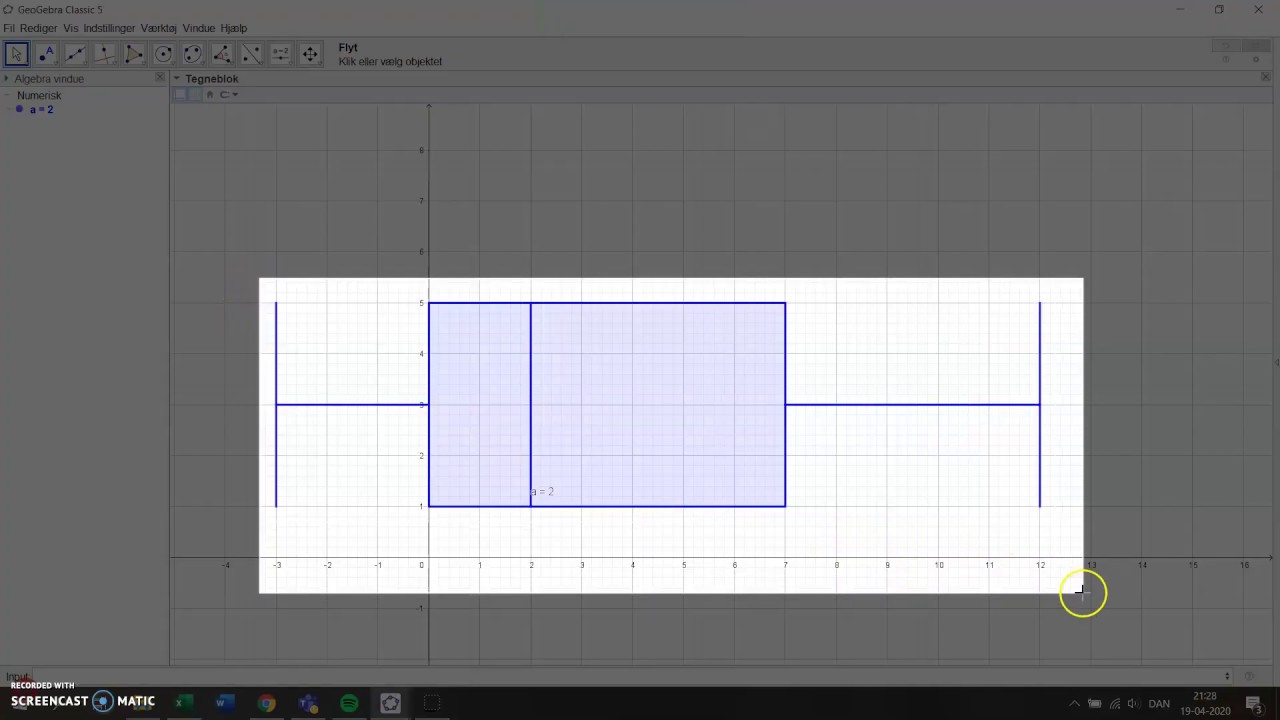
Task: Show hidden system tray icons
Action: click(x=1075, y=703)
